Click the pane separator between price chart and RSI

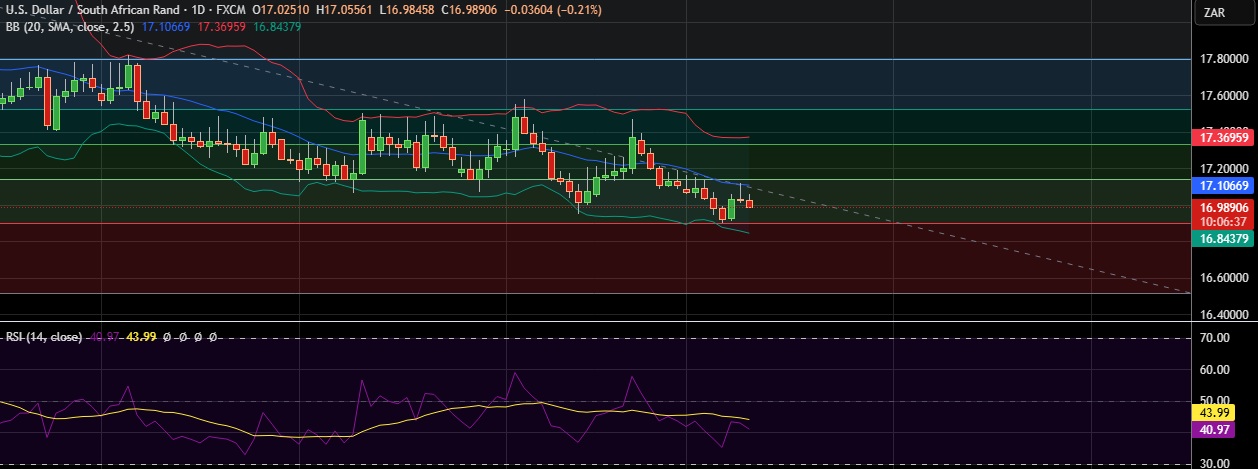600,322
